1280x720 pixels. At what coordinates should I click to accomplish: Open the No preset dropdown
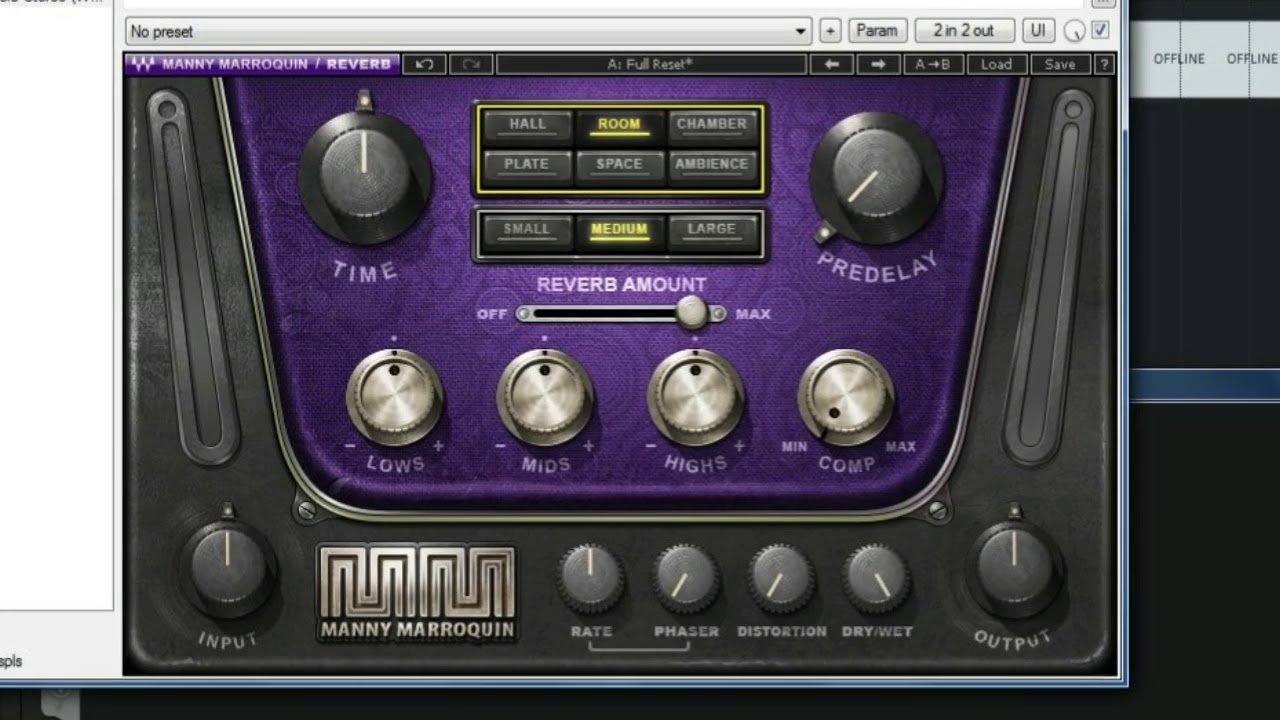click(x=468, y=31)
